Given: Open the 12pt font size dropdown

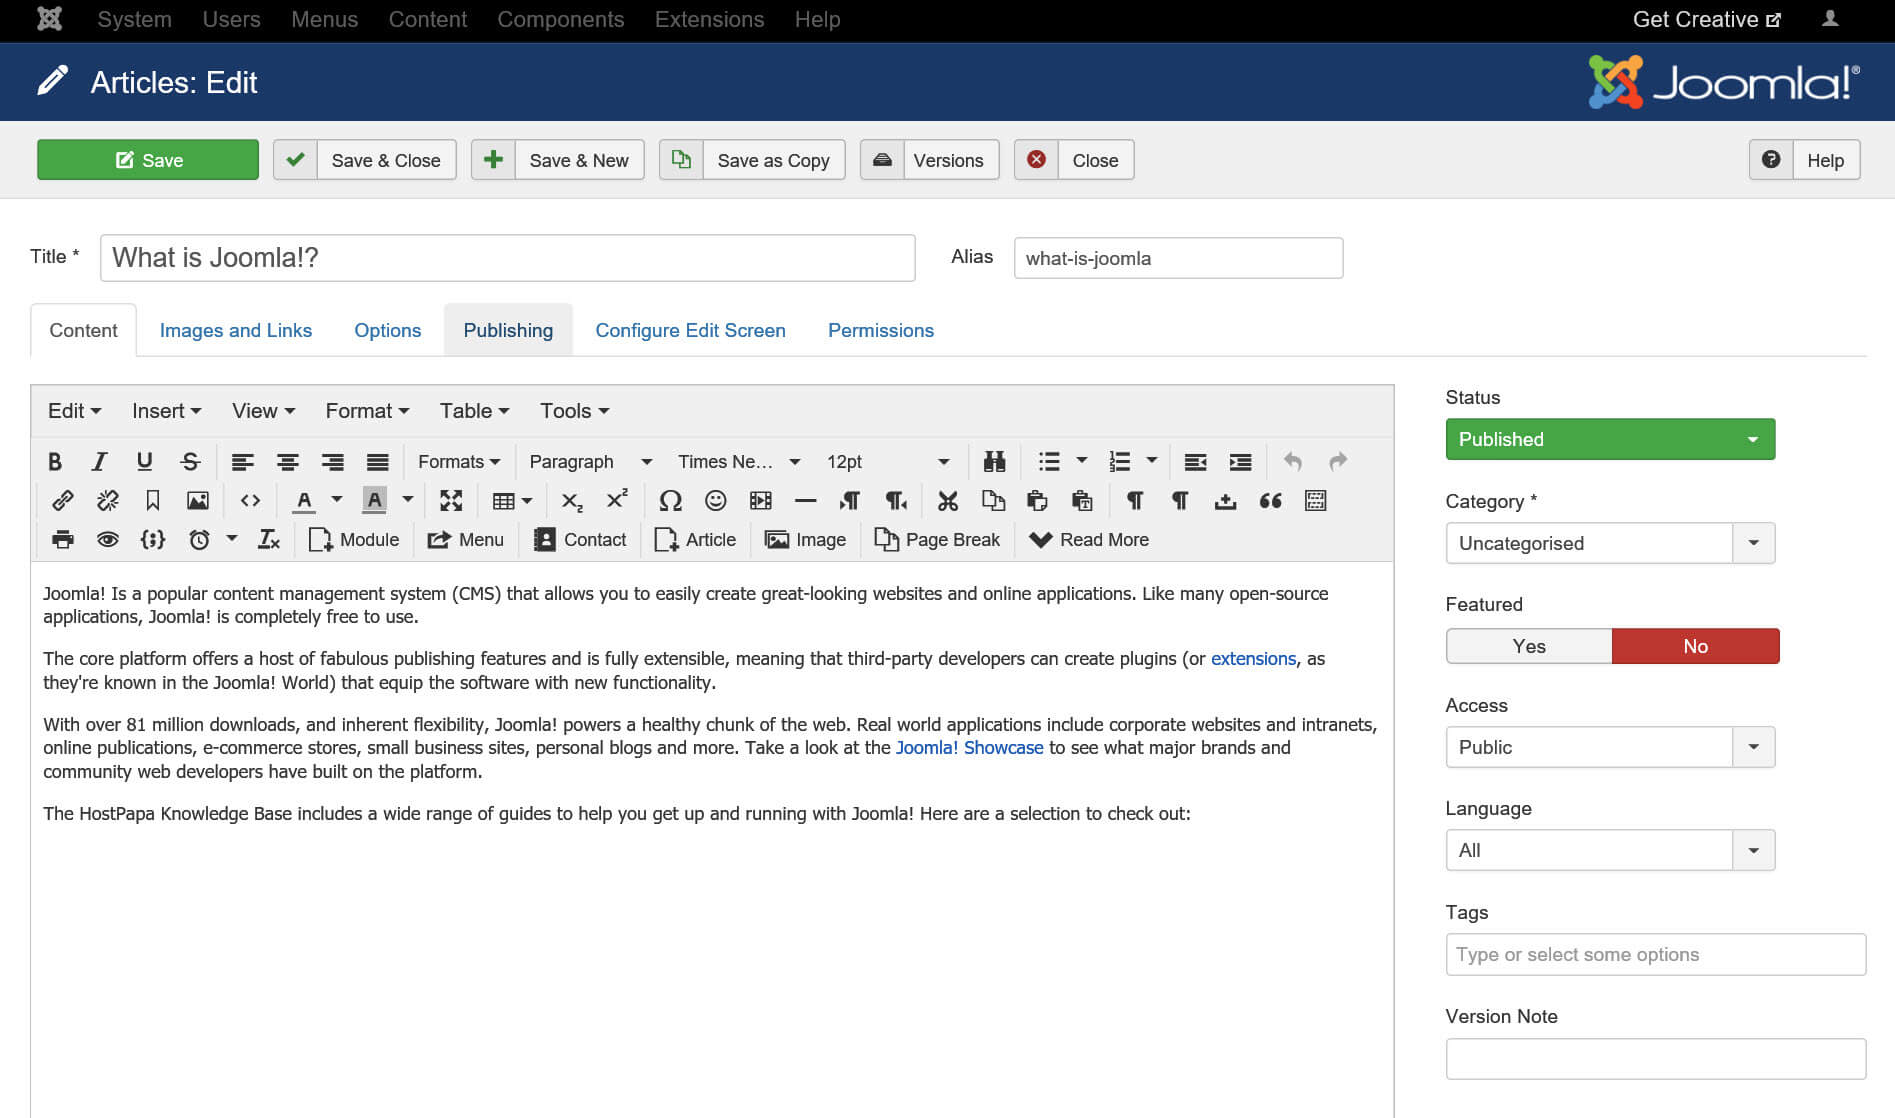Looking at the screenshot, I should [887, 461].
